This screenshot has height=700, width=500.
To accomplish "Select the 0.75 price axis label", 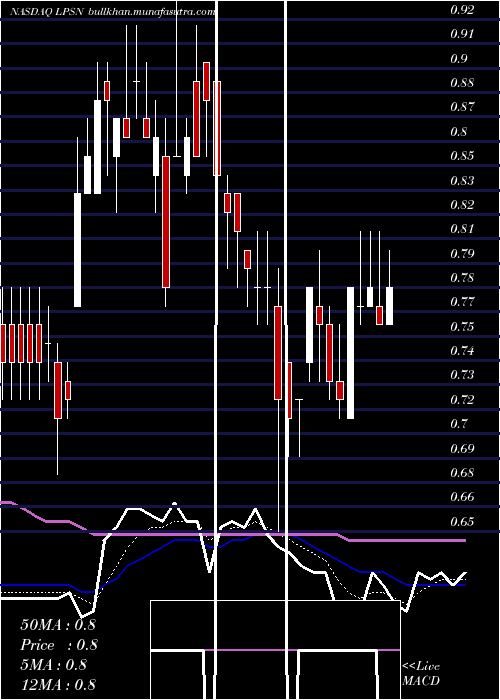I will pyautogui.click(x=462, y=326).
